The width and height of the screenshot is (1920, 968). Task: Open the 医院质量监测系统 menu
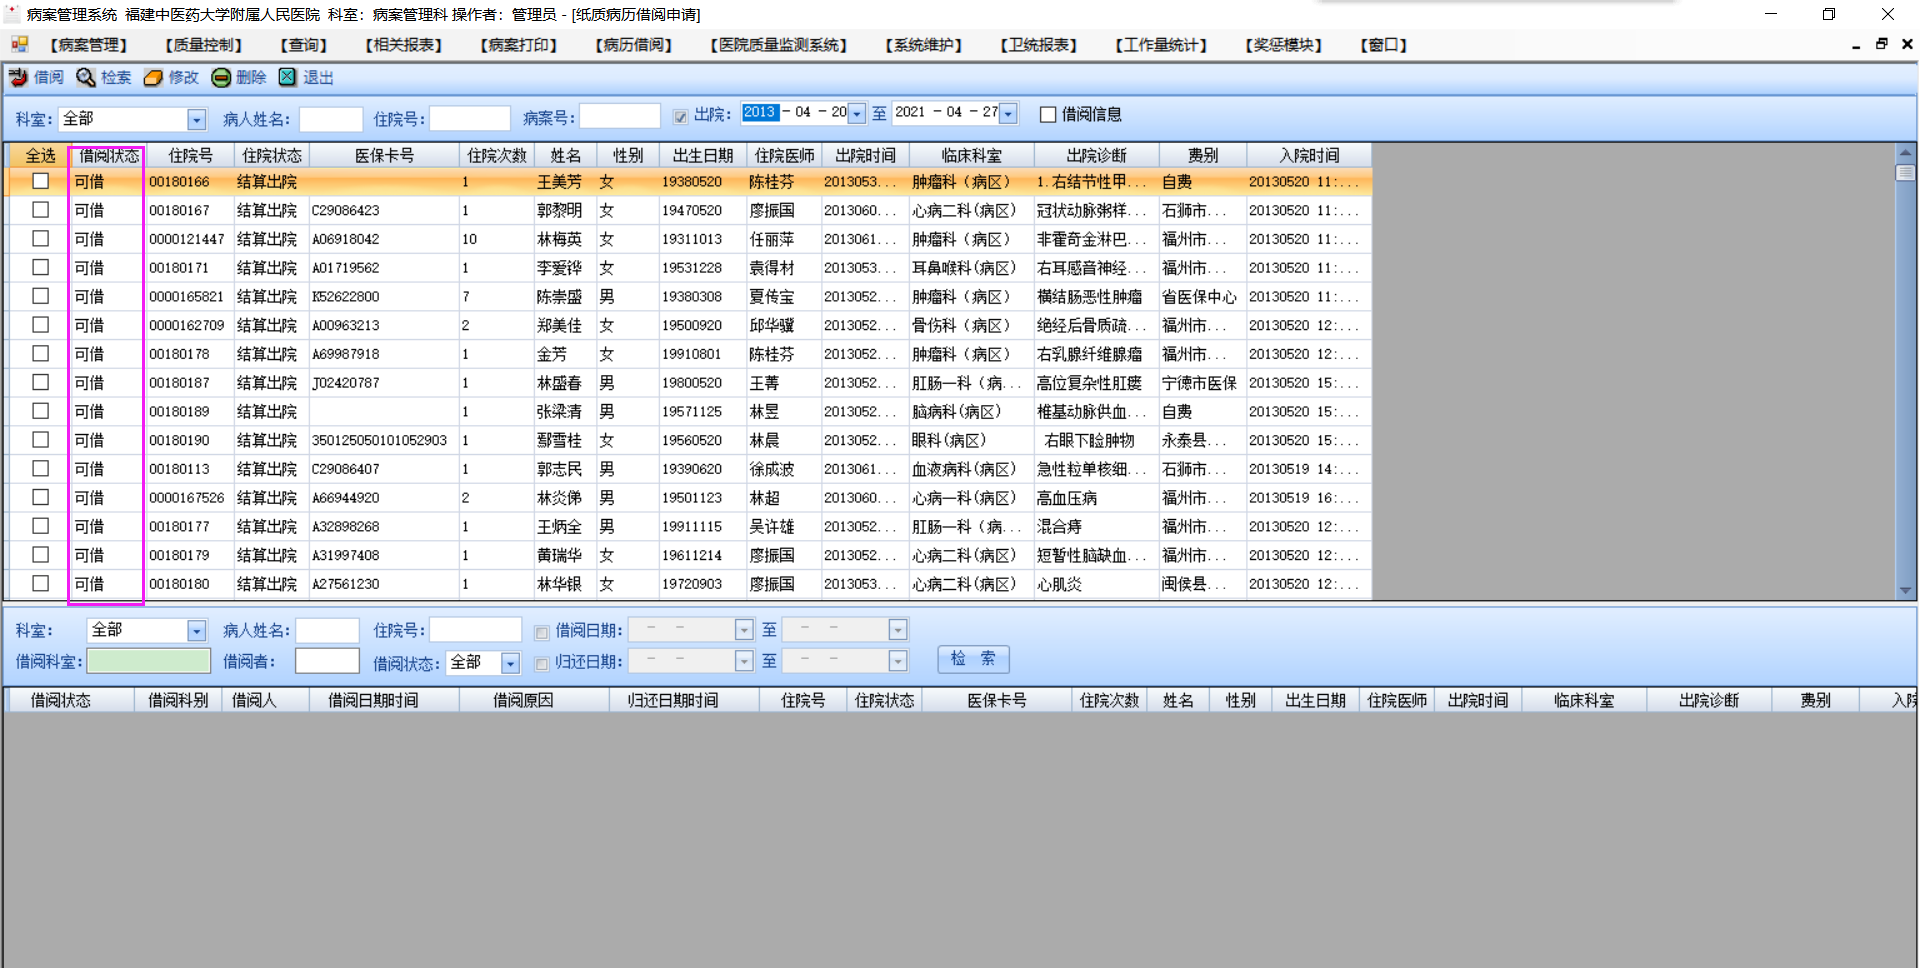tap(779, 45)
